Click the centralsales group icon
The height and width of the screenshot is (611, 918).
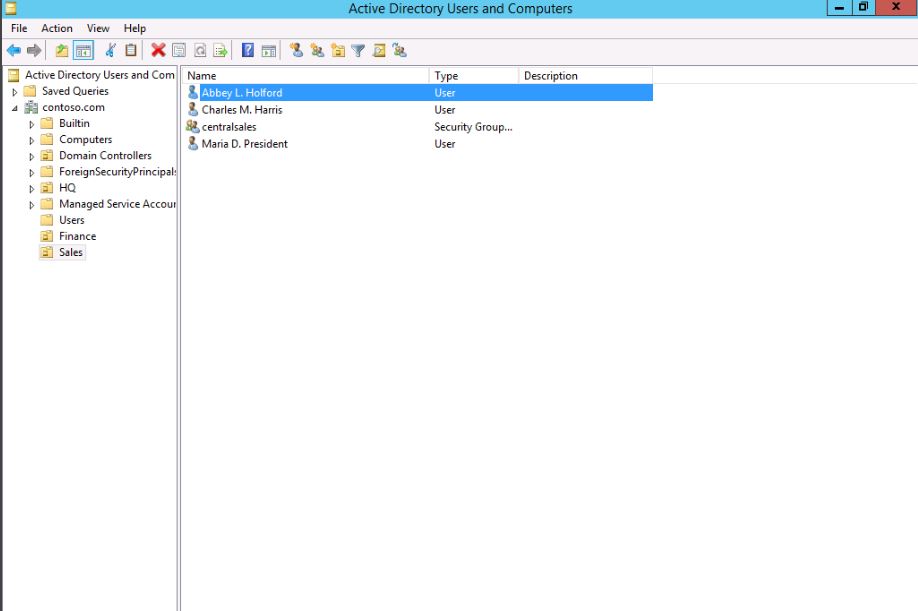(x=193, y=126)
